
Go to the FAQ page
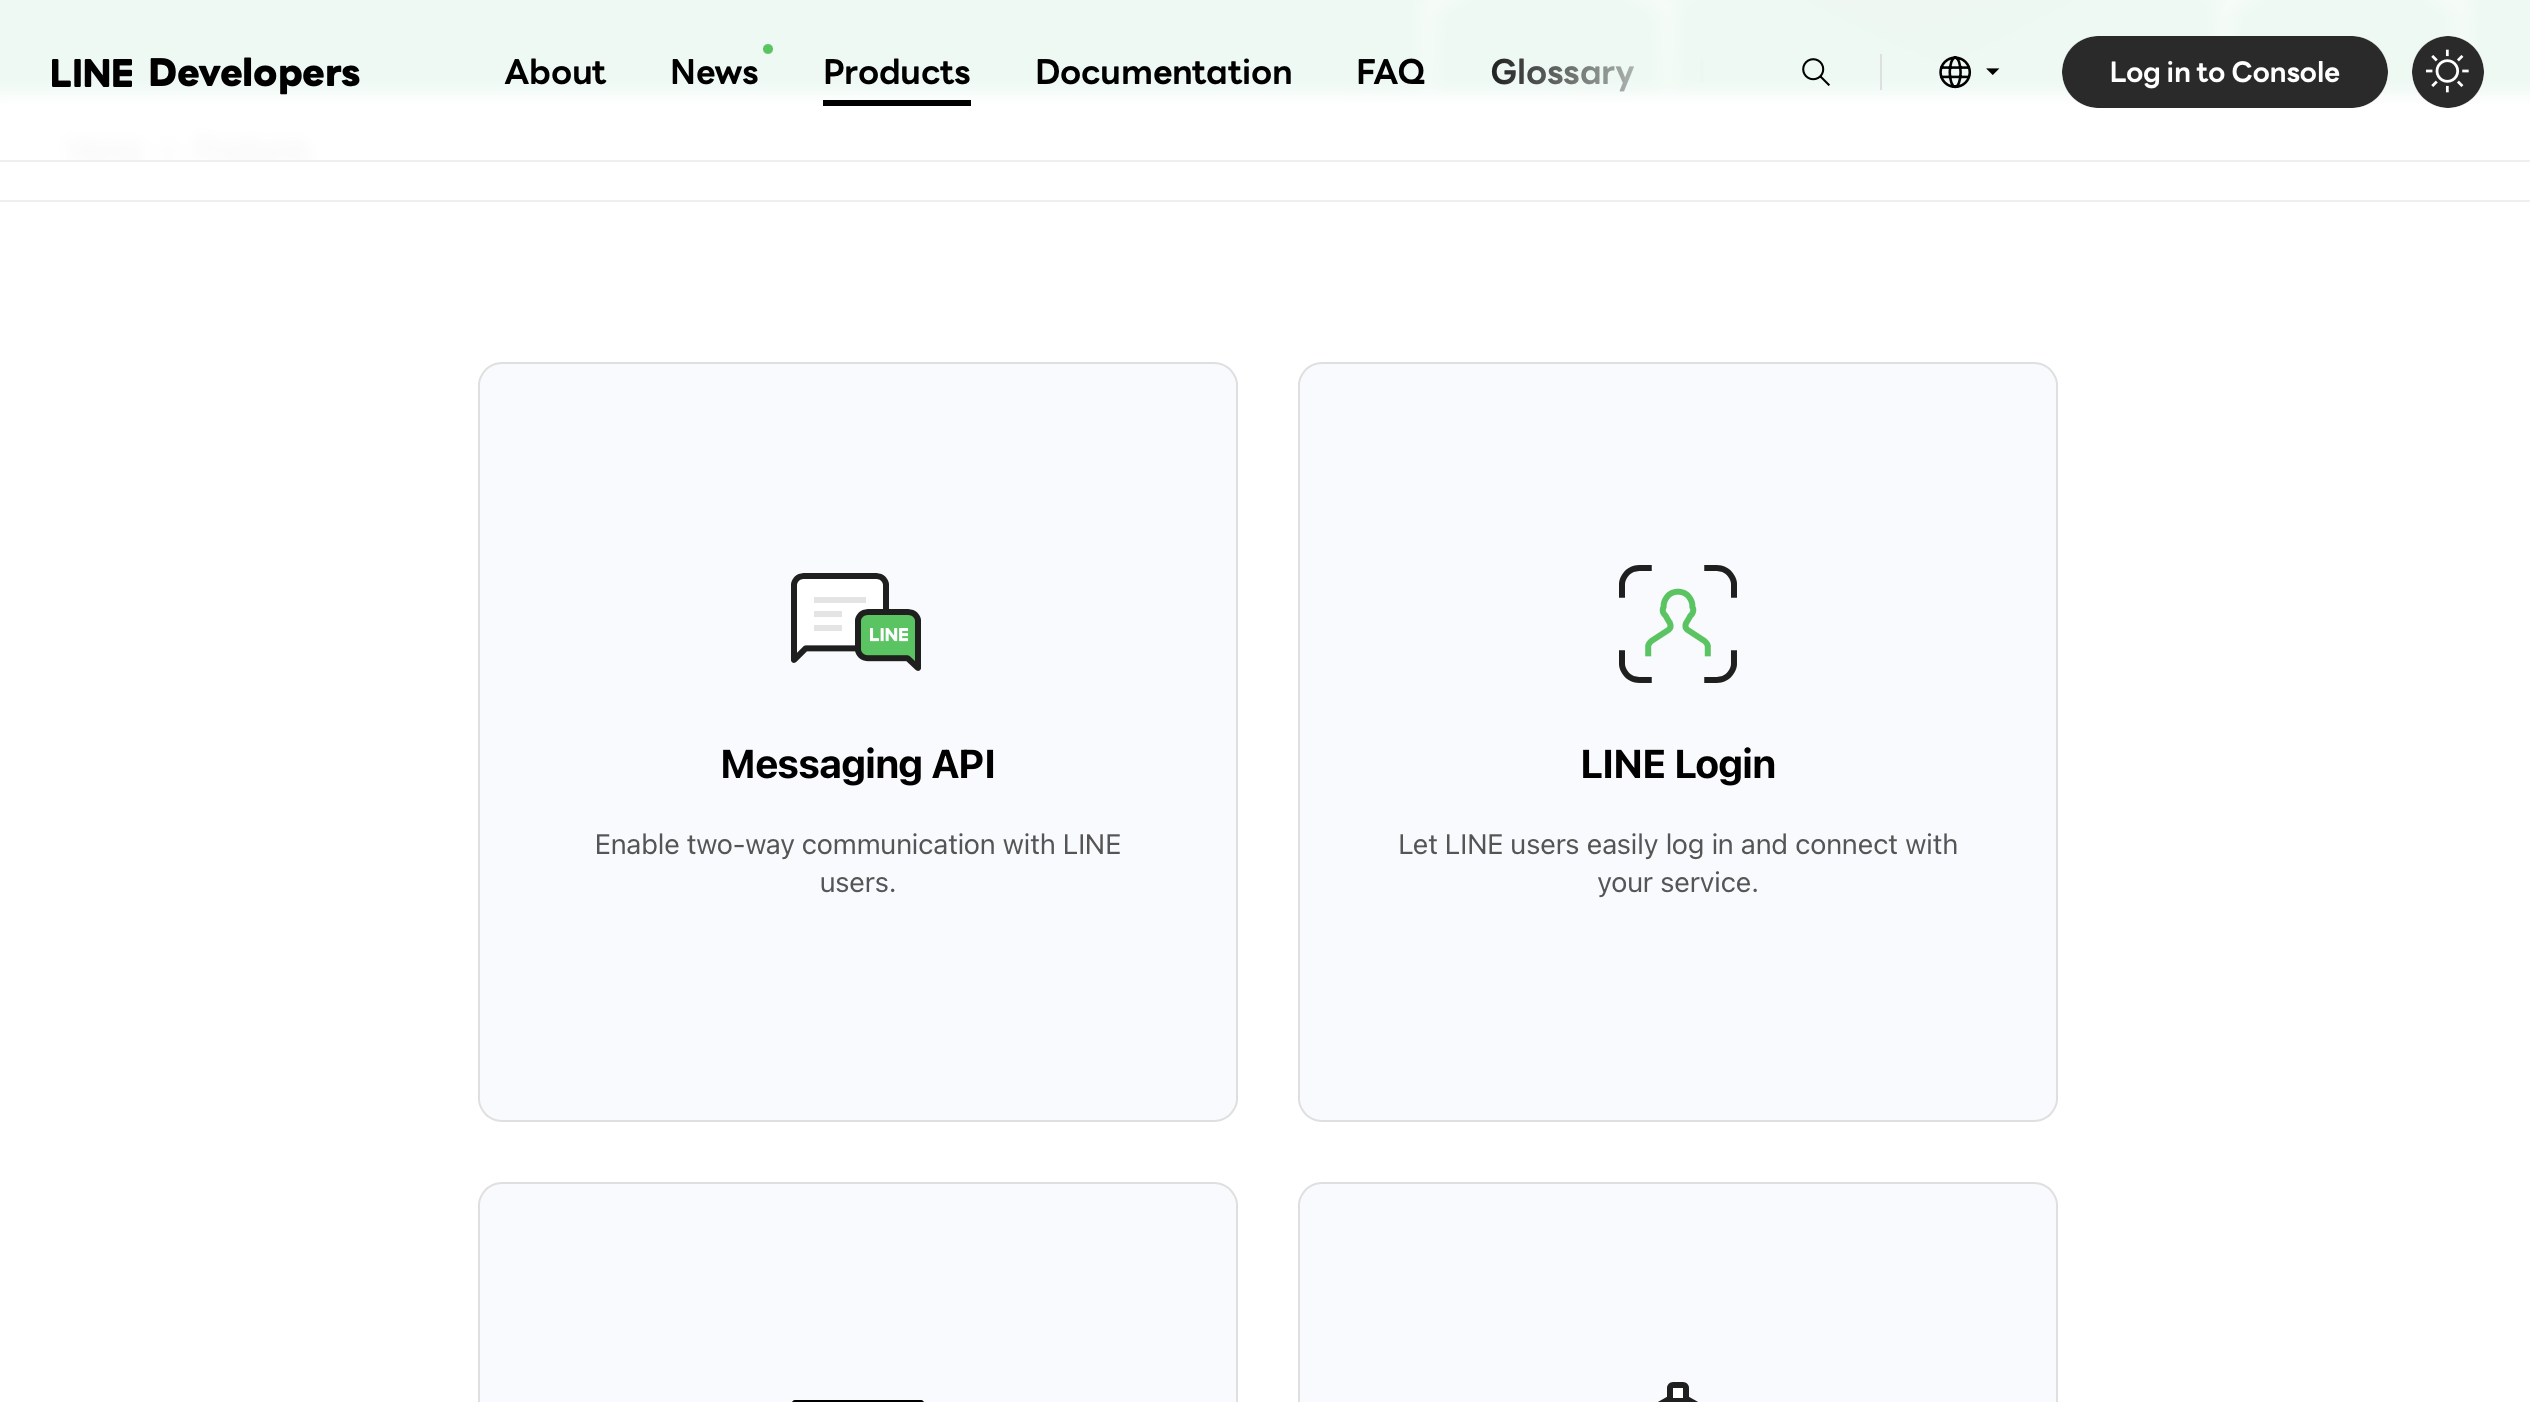[x=1390, y=72]
